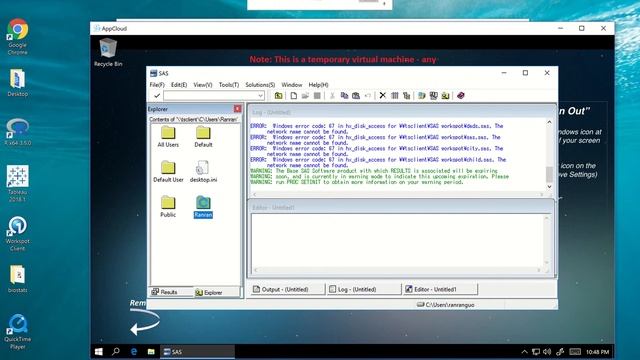Click the Log window vertical scrollbar down arrow
Viewport: 640px width, 360px height.
point(549,187)
